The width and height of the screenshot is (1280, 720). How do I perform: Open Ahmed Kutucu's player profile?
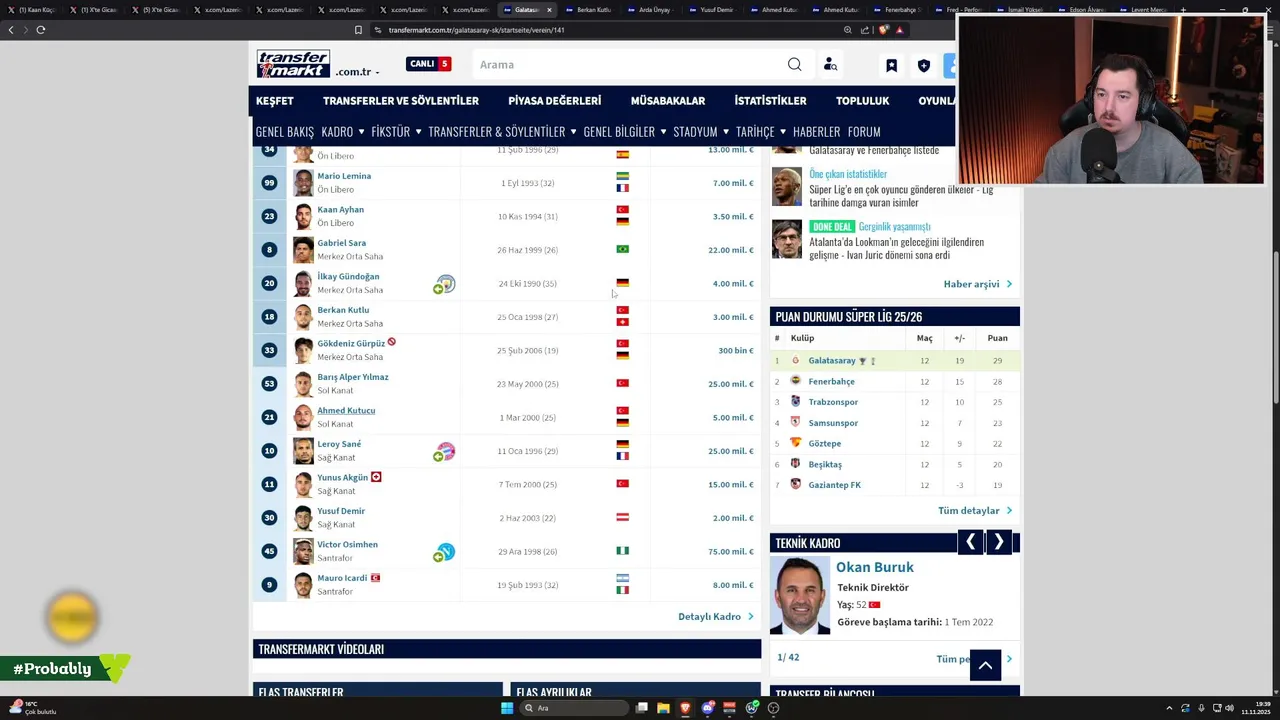pos(346,410)
